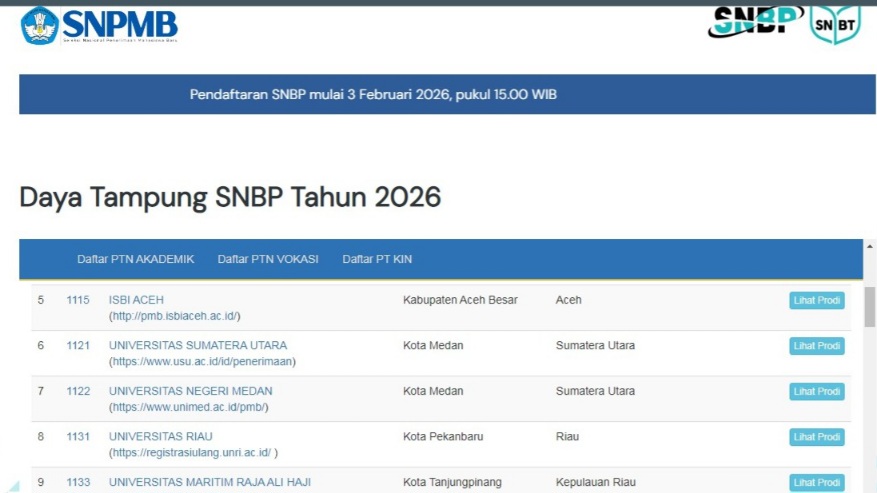This screenshot has width=877, height=493.
Task: Select Kota Medan cell in row 6
Action: pyautogui.click(x=433, y=345)
